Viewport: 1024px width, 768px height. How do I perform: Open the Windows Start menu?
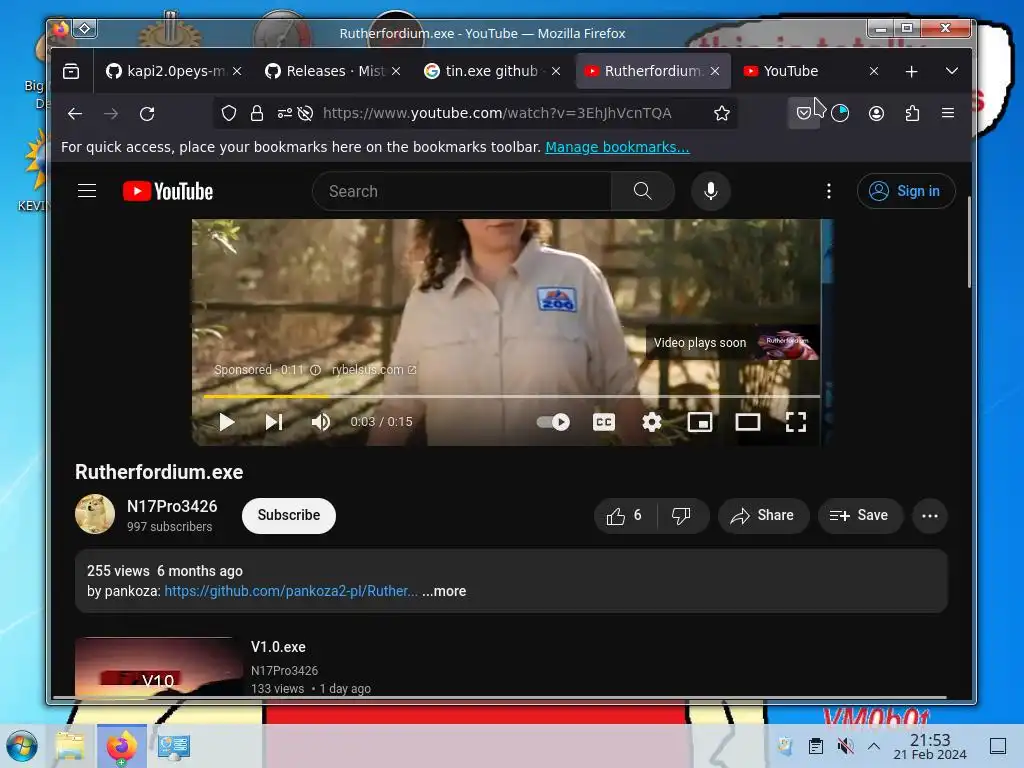tap(22, 746)
